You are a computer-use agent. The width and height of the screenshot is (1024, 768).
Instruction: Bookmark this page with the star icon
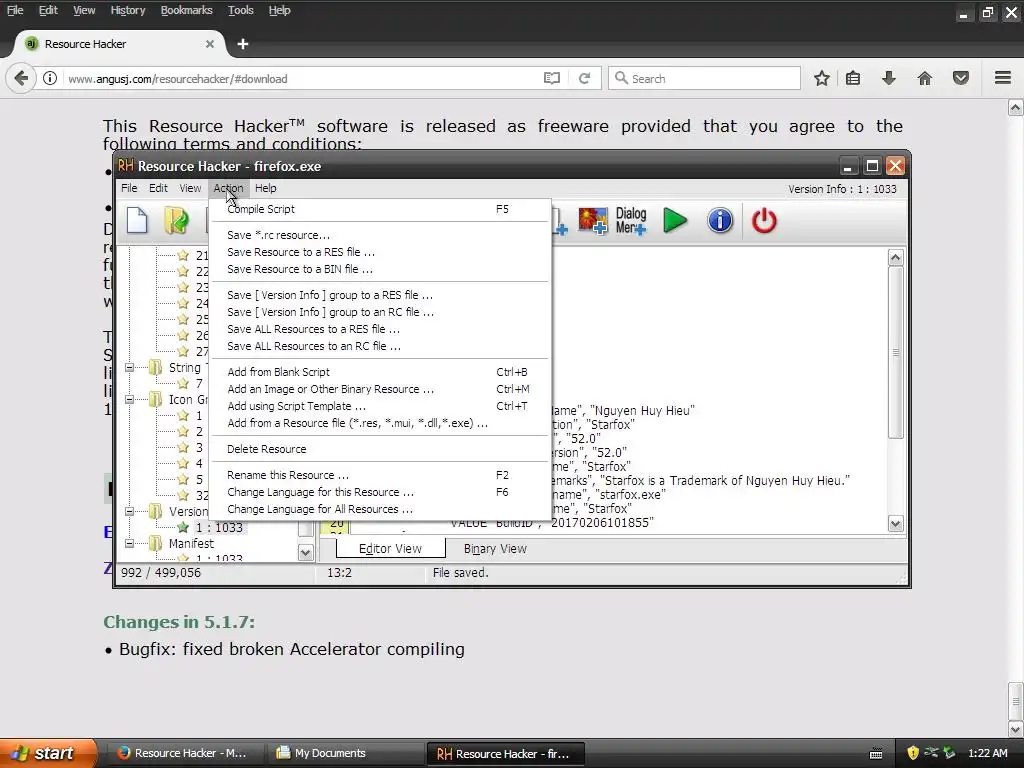tap(822, 78)
